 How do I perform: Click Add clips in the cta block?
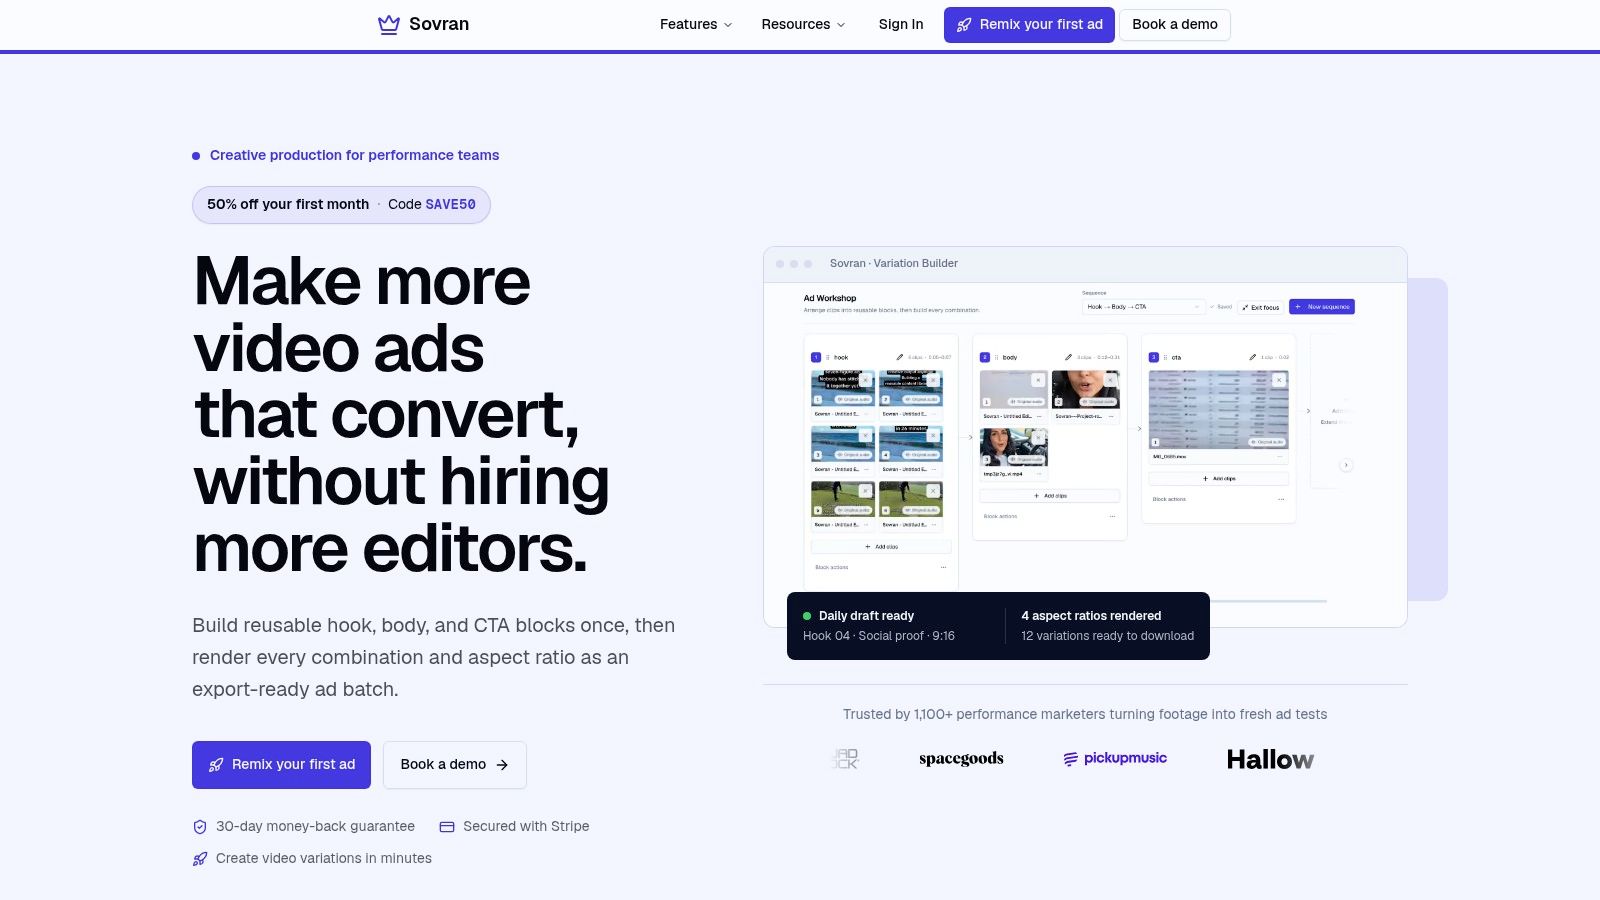[x=1219, y=479]
